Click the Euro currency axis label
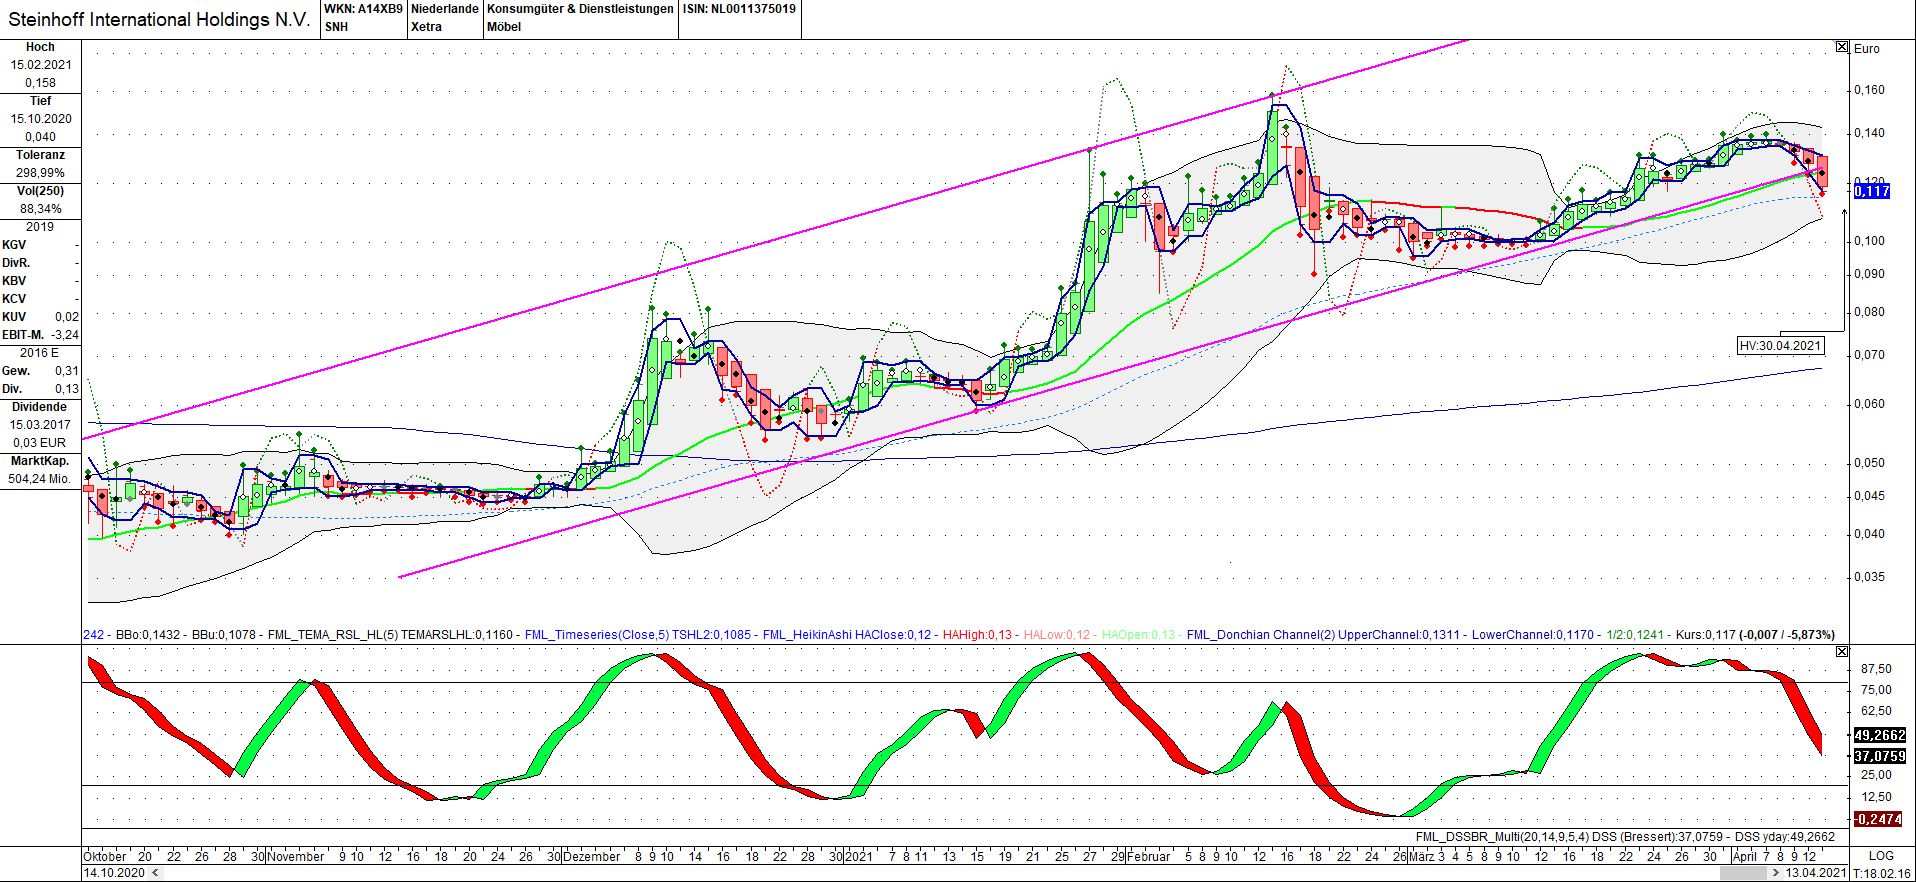The height and width of the screenshot is (882, 1916). pyautogui.click(x=1866, y=48)
